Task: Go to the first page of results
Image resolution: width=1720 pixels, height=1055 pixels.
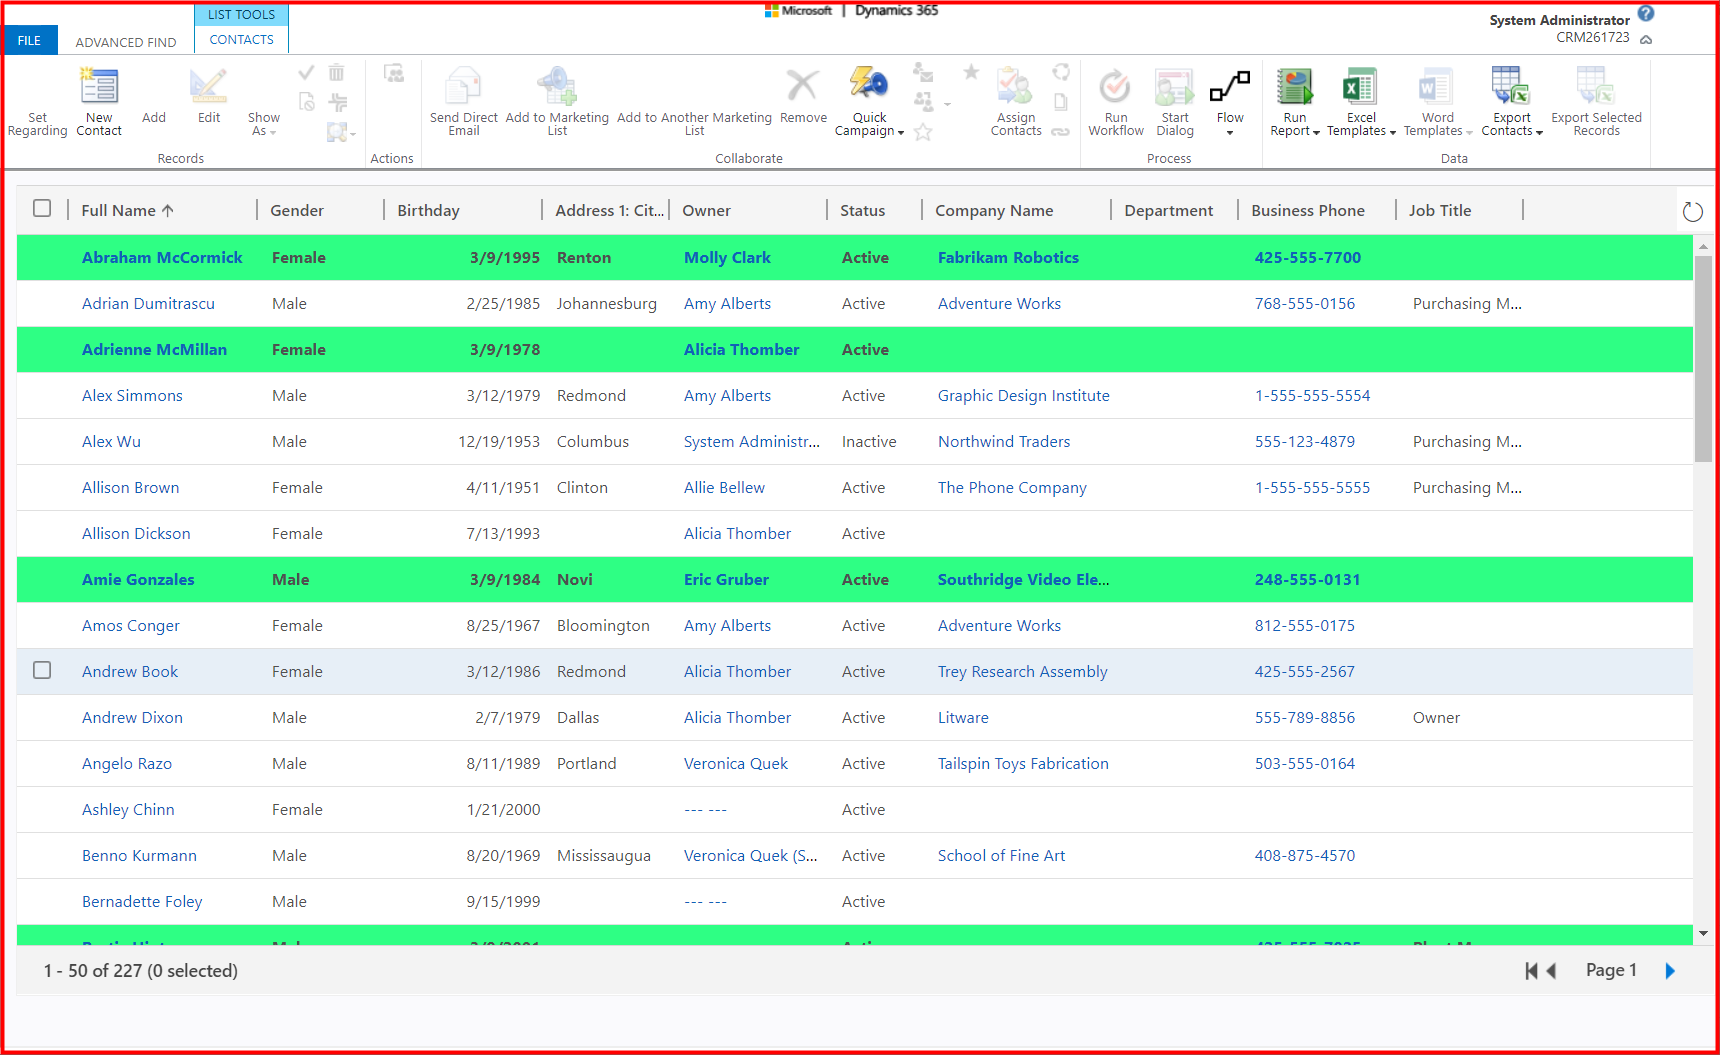Action: (1531, 970)
